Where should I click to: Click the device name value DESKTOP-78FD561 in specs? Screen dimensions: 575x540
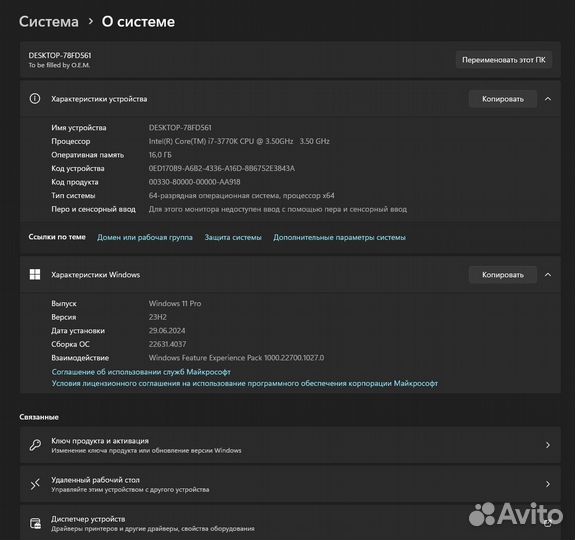(180, 128)
